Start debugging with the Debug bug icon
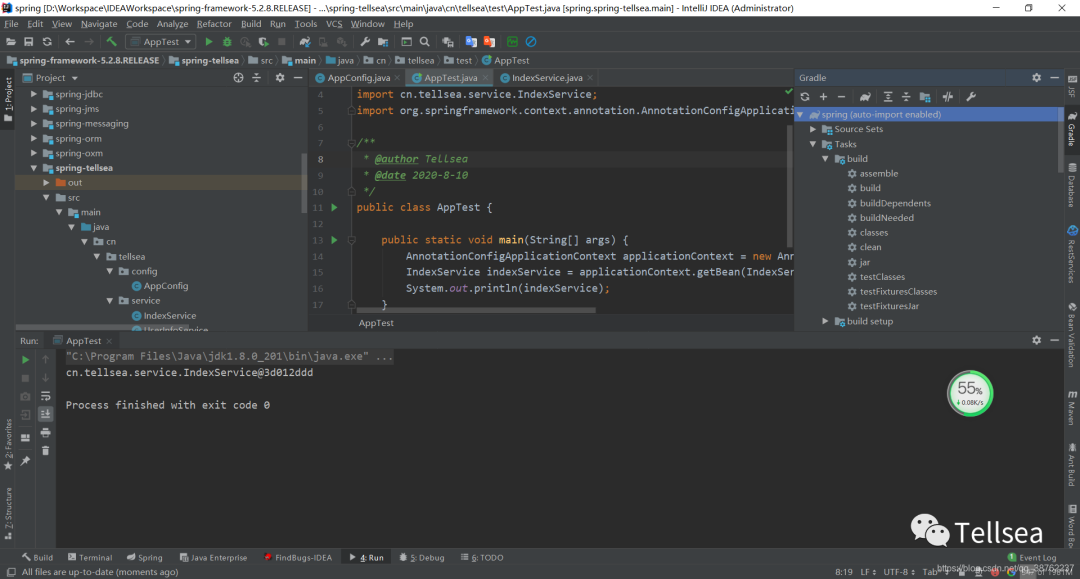 (227, 42)
